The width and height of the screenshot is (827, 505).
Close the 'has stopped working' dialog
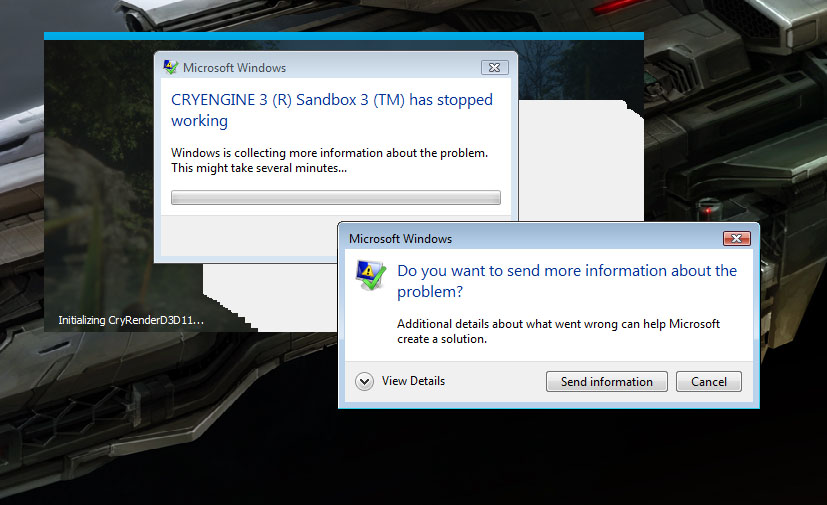coord(494,68)
